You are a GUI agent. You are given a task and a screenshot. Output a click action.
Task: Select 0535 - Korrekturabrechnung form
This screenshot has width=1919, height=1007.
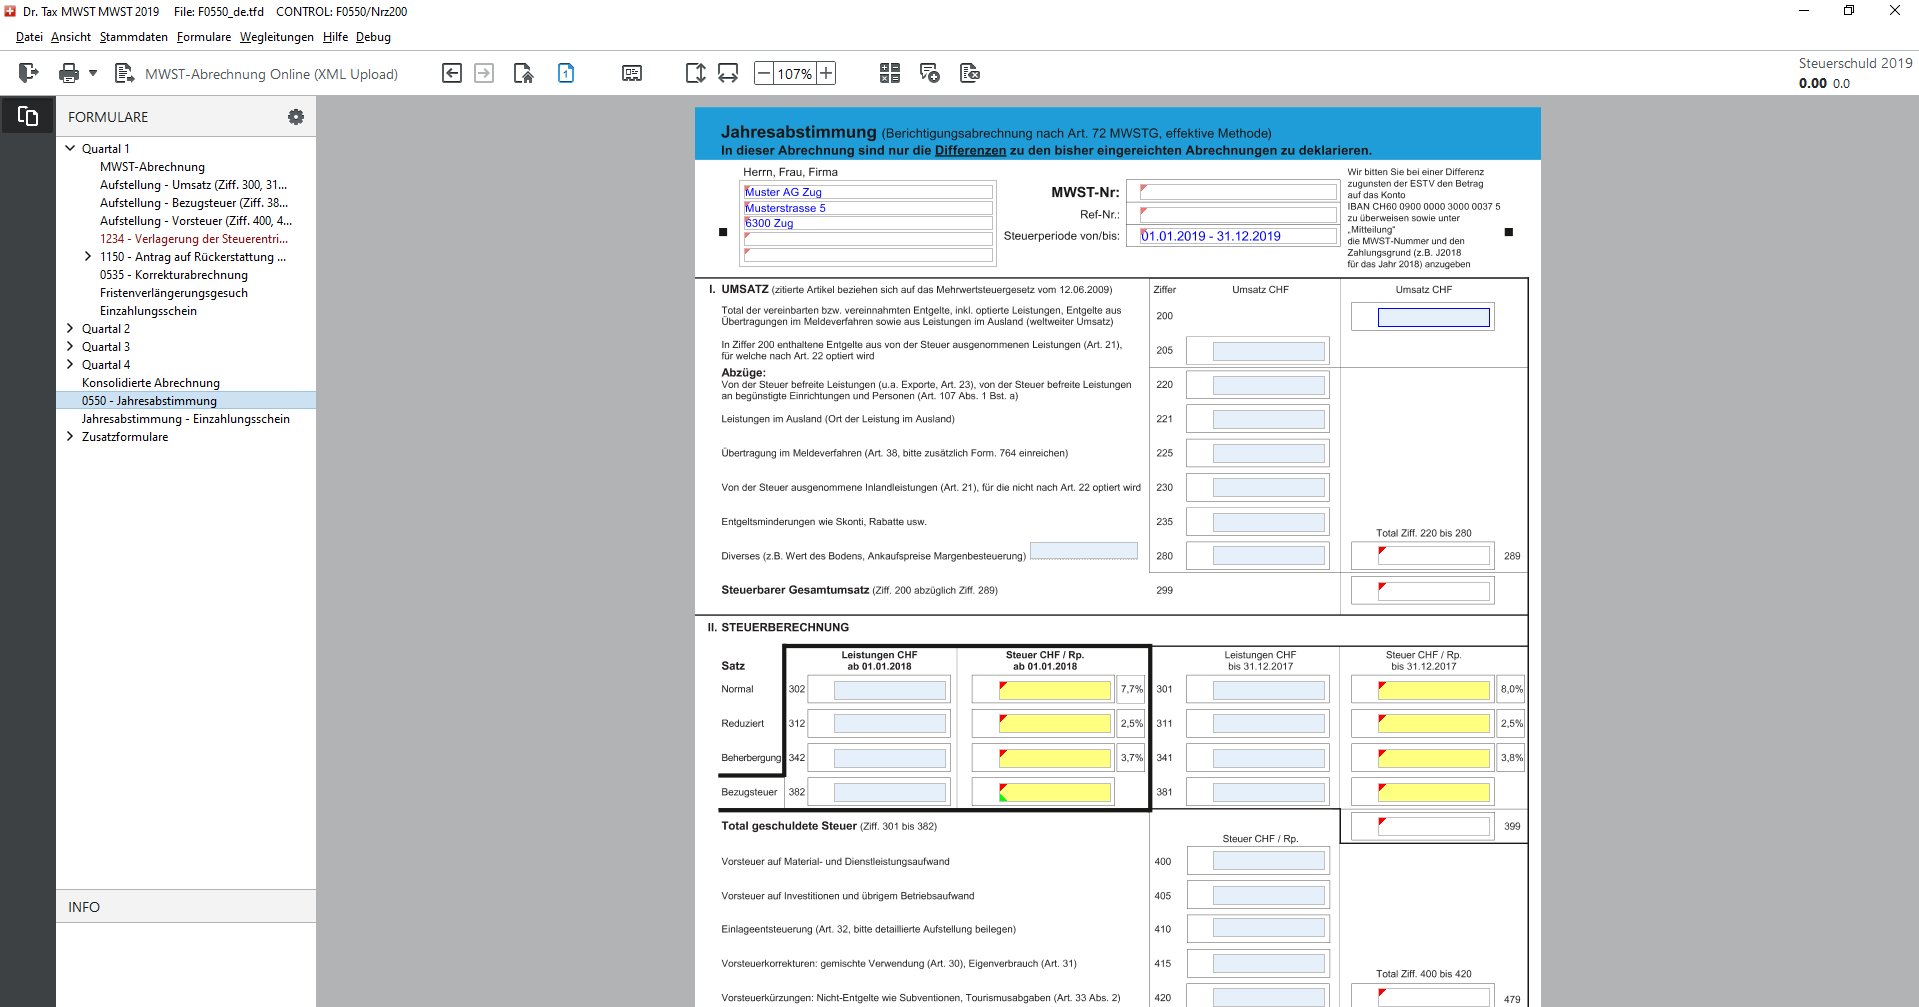coord(174,275)
